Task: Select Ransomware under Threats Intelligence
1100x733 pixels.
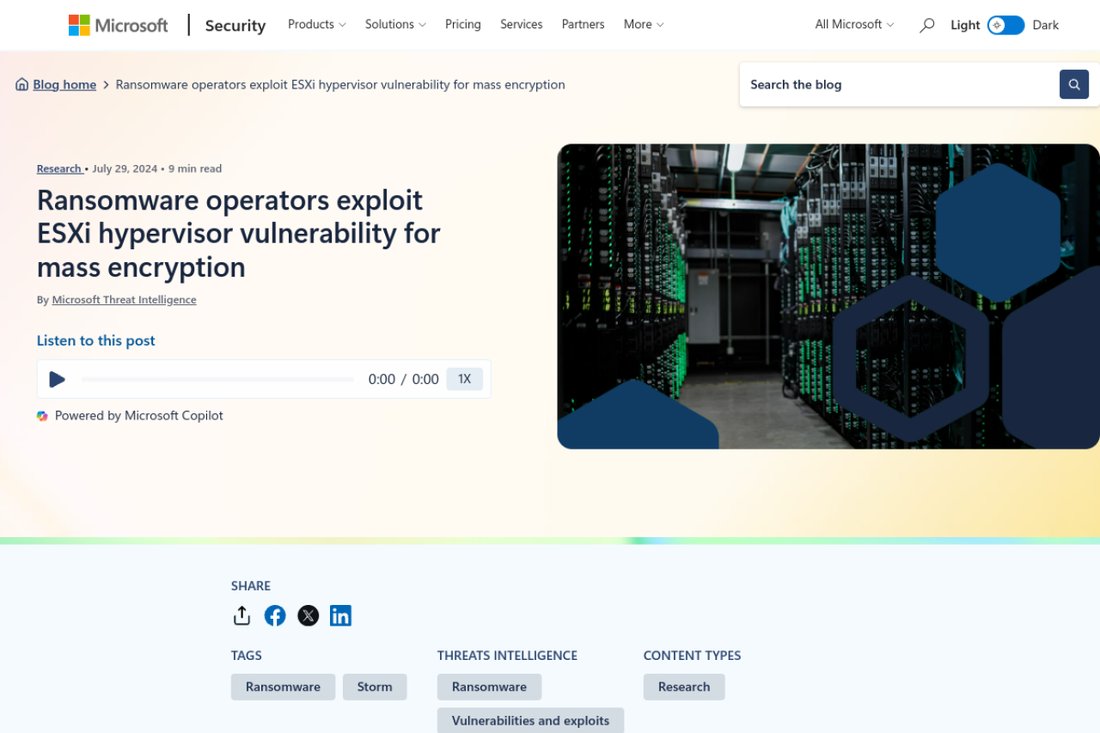Action: tap(489, 687)
